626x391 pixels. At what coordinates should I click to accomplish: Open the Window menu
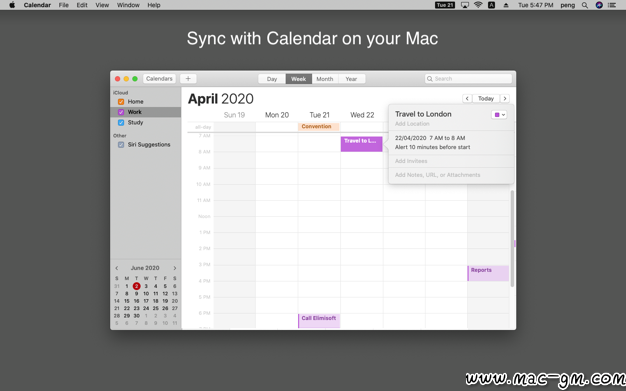[128, 5]
